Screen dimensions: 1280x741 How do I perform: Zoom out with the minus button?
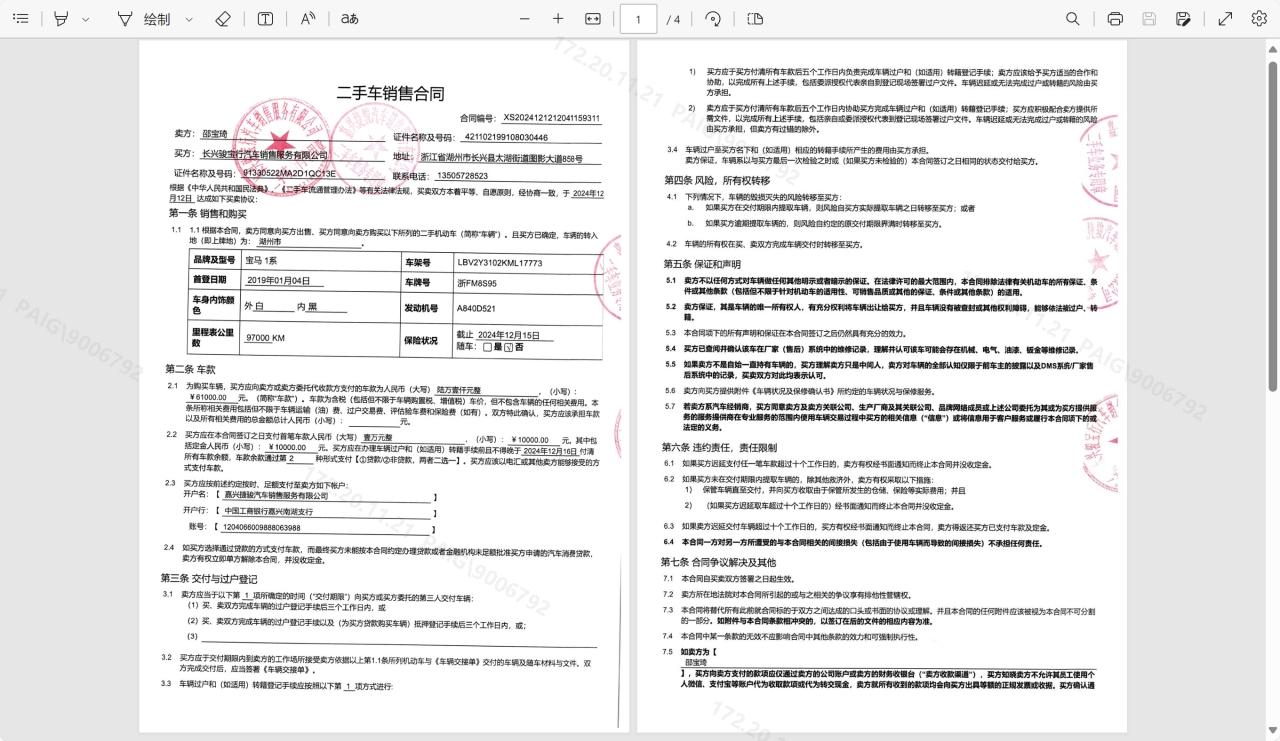[524, 19]
